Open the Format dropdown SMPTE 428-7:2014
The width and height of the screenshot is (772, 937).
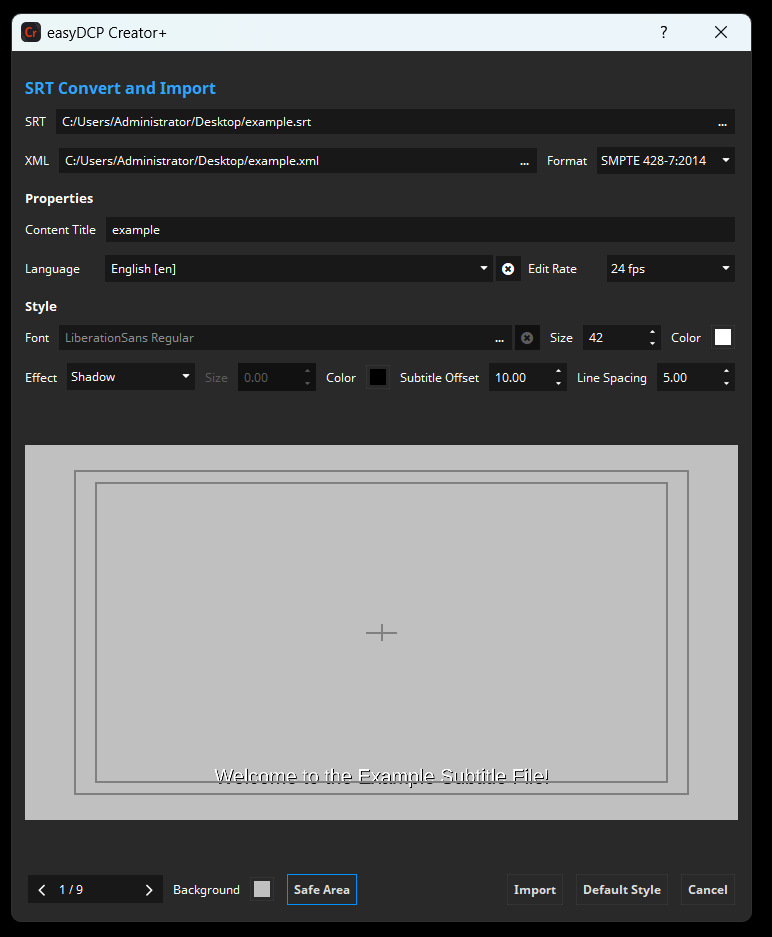pos(665,161)
